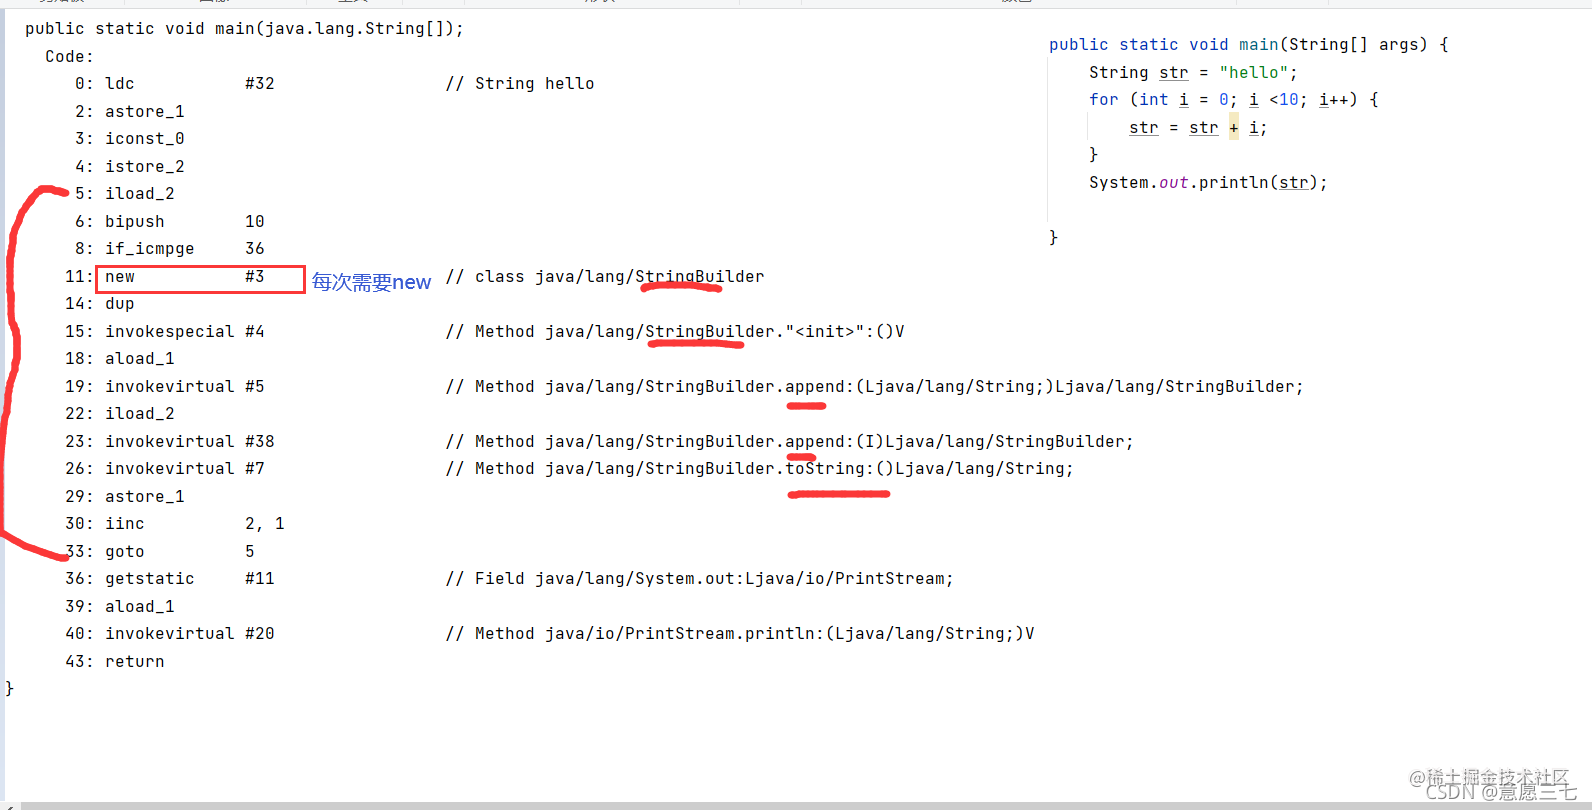Click the append:(Ljava/lang/String;) method comment

tap(875, 387)
